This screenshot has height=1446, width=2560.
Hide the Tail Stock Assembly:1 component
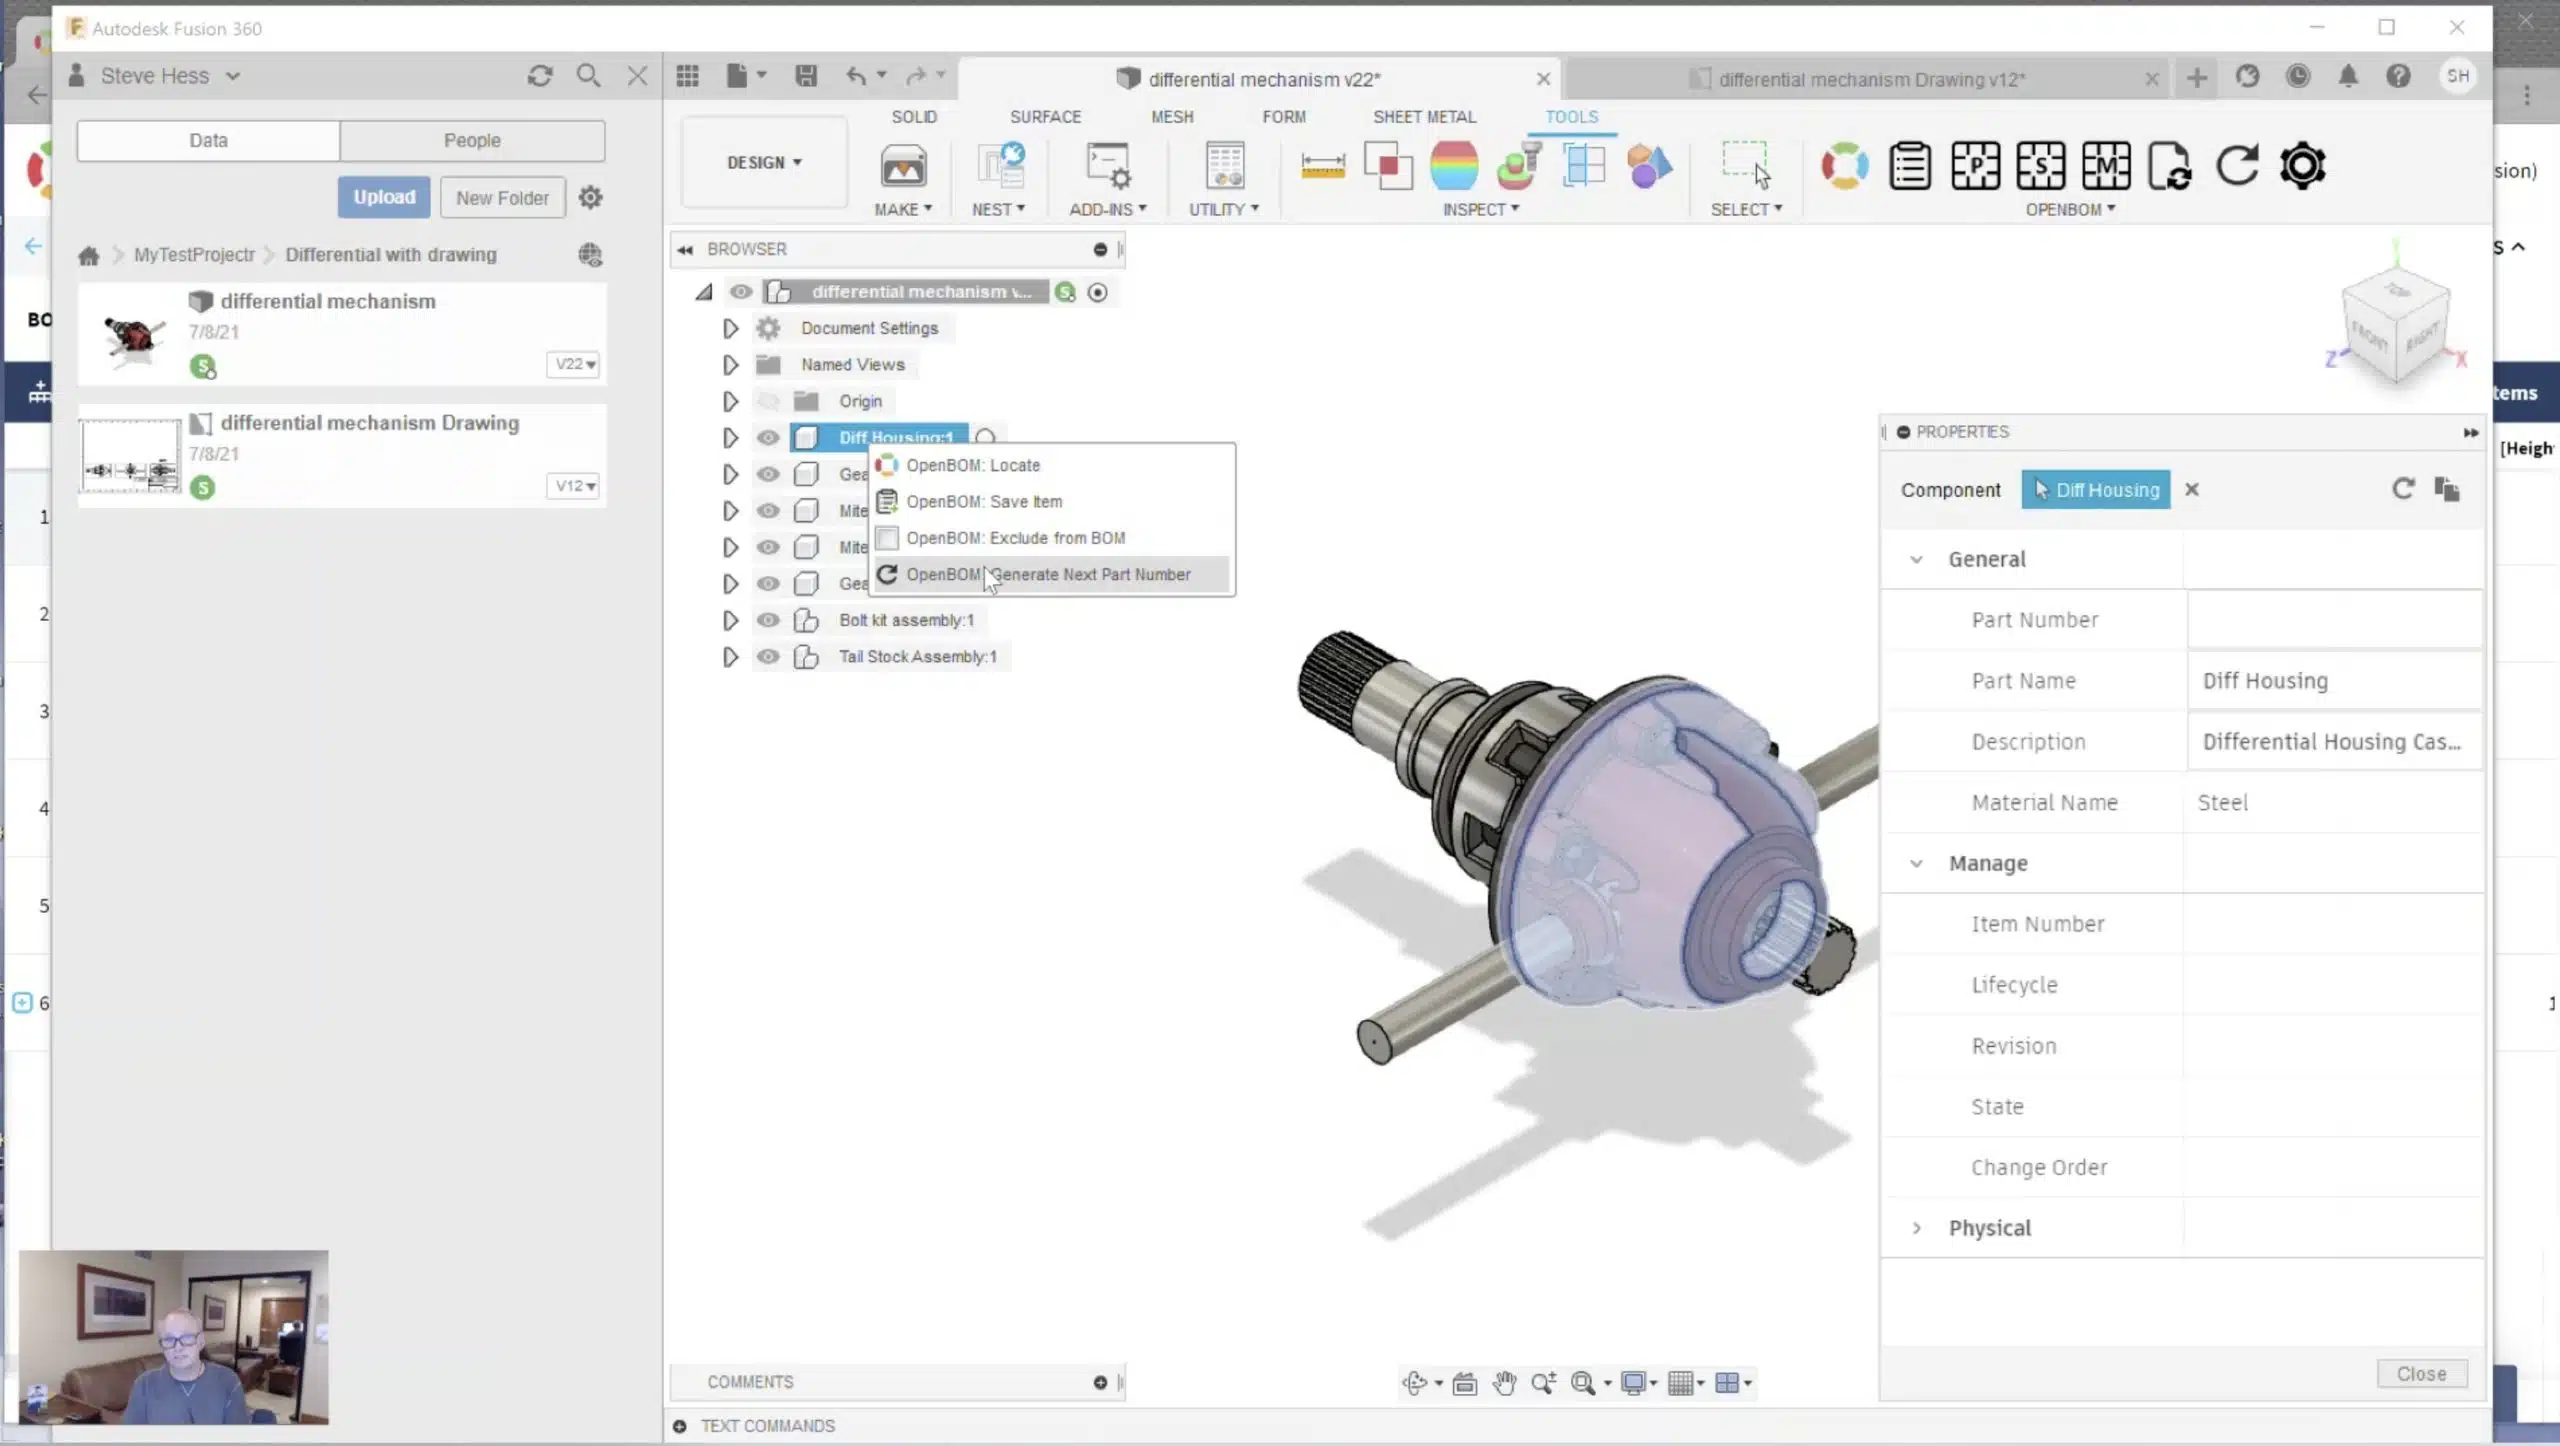tap(768, 657)
